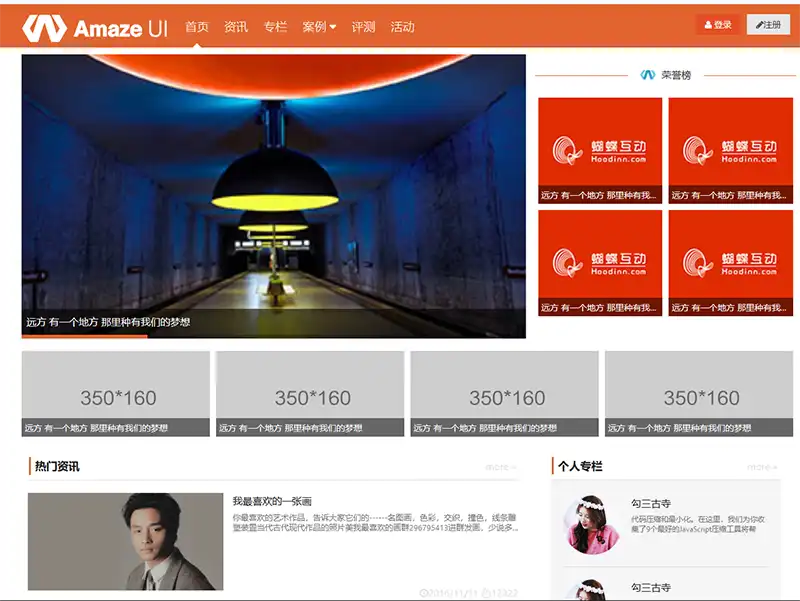The width and height of the screenshot is (800, 601).
Task: Expand 'more' link in 热门资讯 section
Action: [500, 467]
